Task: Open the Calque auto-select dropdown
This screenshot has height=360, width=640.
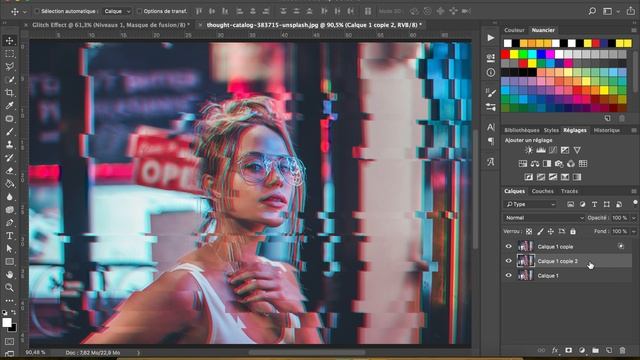Action: (x=117, y=11)
